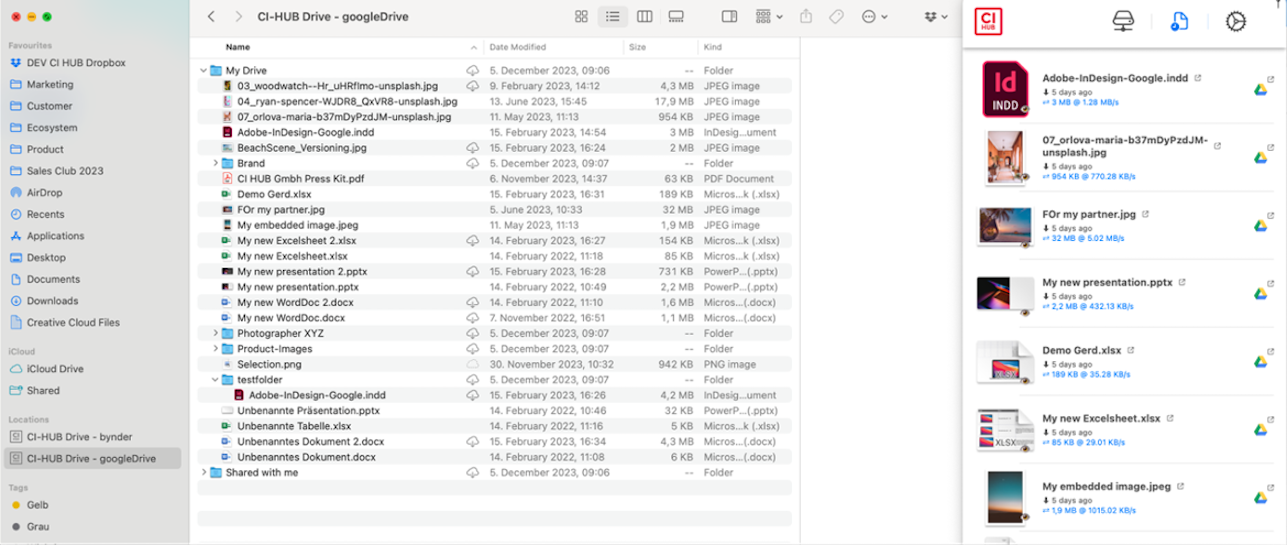Toggle eye badge on 07_orlova-maria thumbnail
The image size is (1287, 545).
[1025, 179]
